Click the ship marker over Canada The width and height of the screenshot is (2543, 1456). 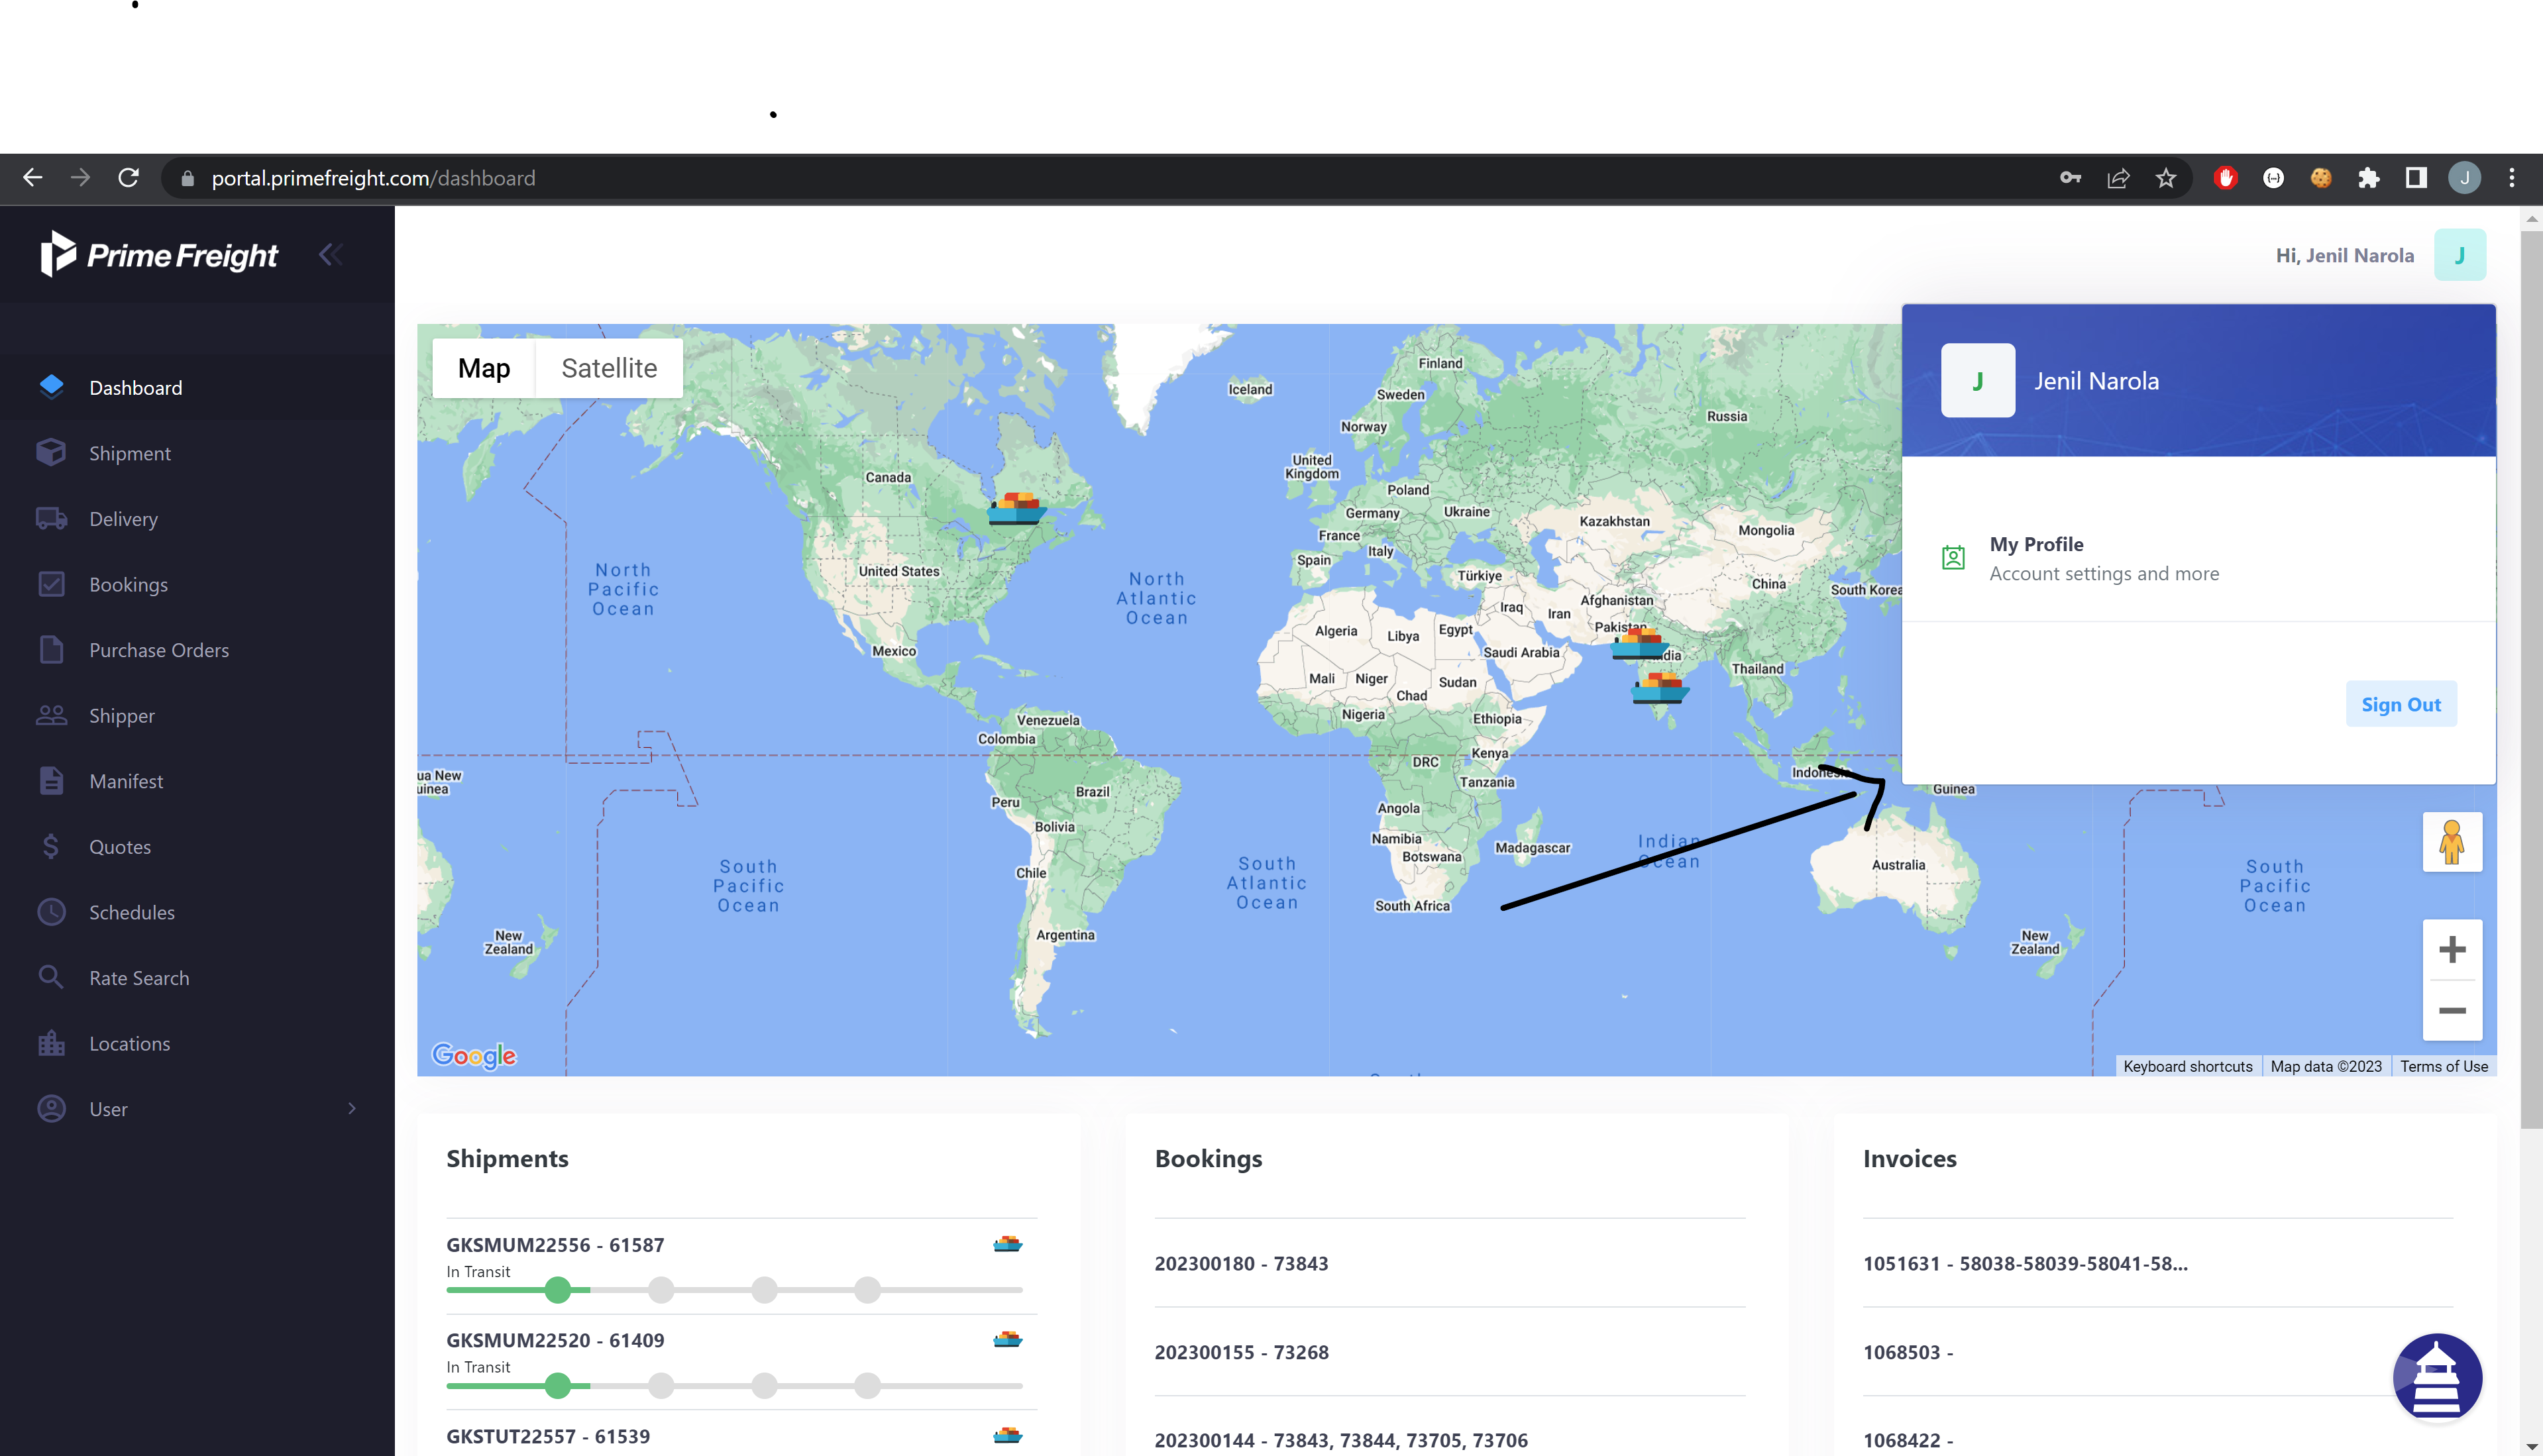tap(1017, 508)
